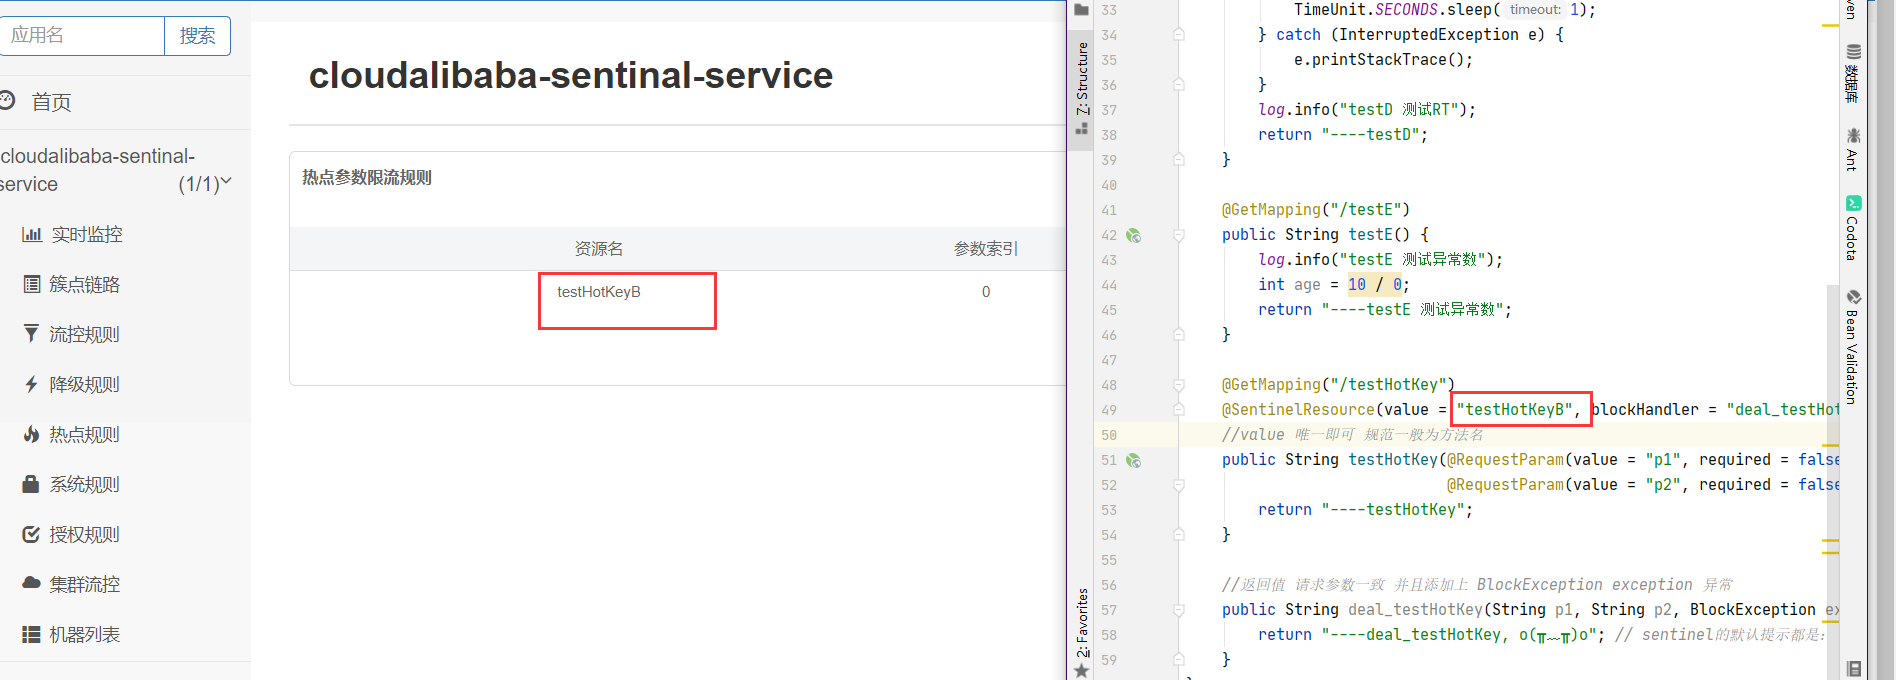
Task: Click the Structure panel icon
Action: pos(1081,129)
